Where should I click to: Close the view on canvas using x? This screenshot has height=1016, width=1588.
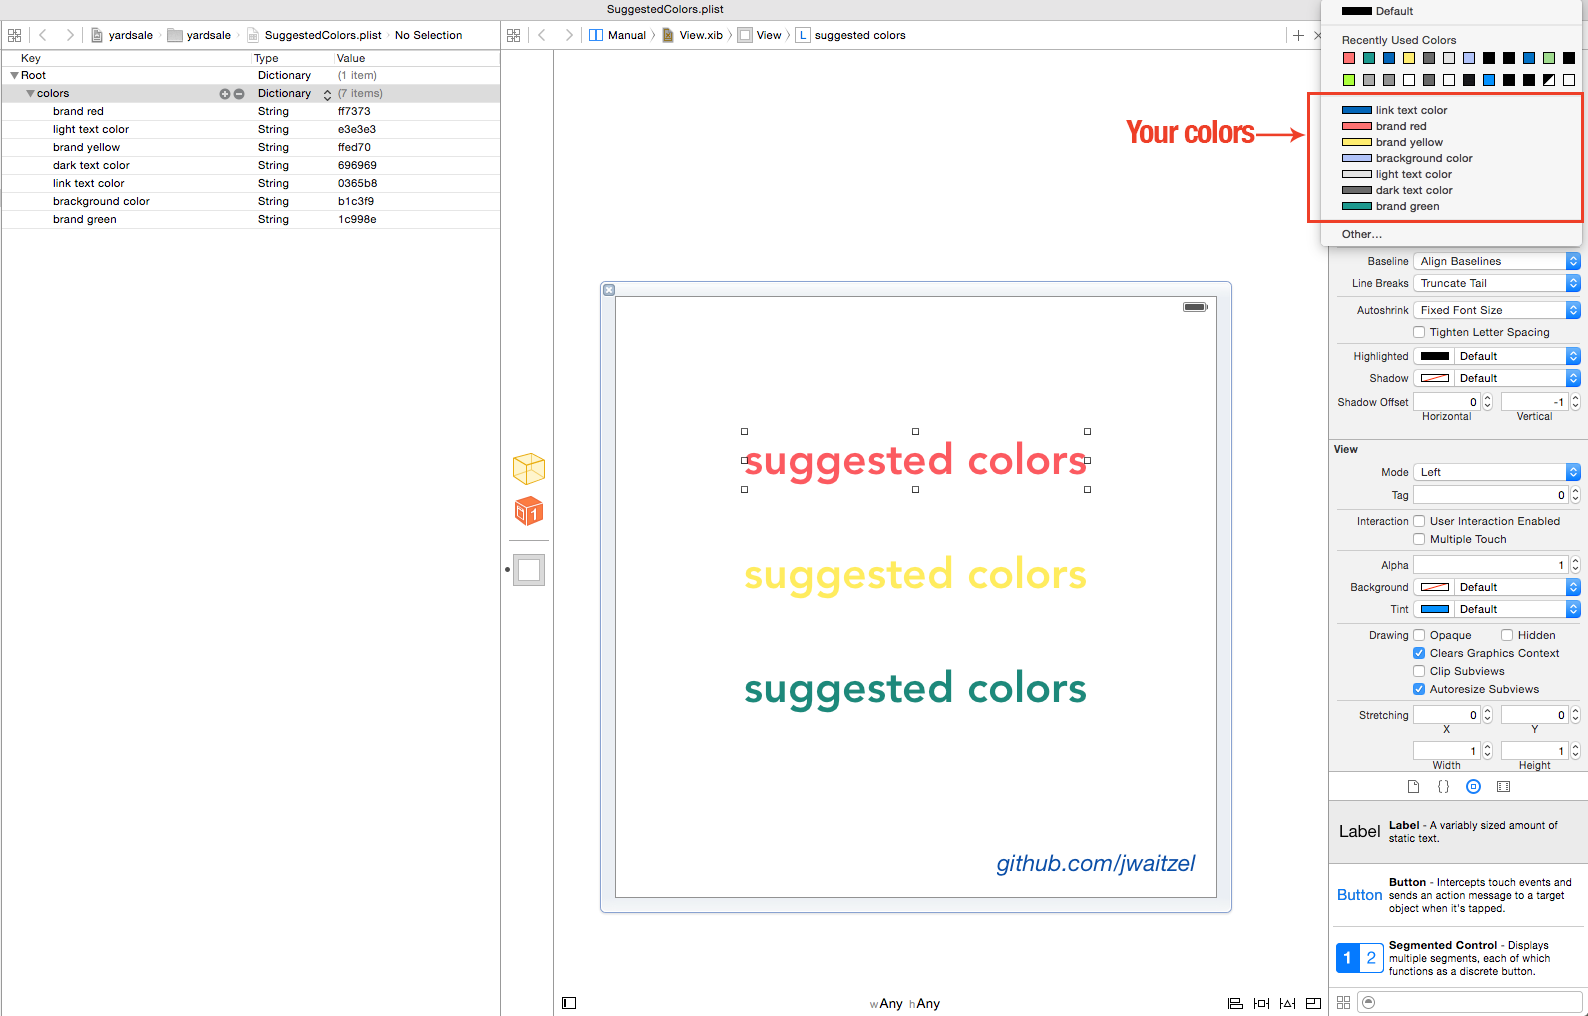[609, 290]
